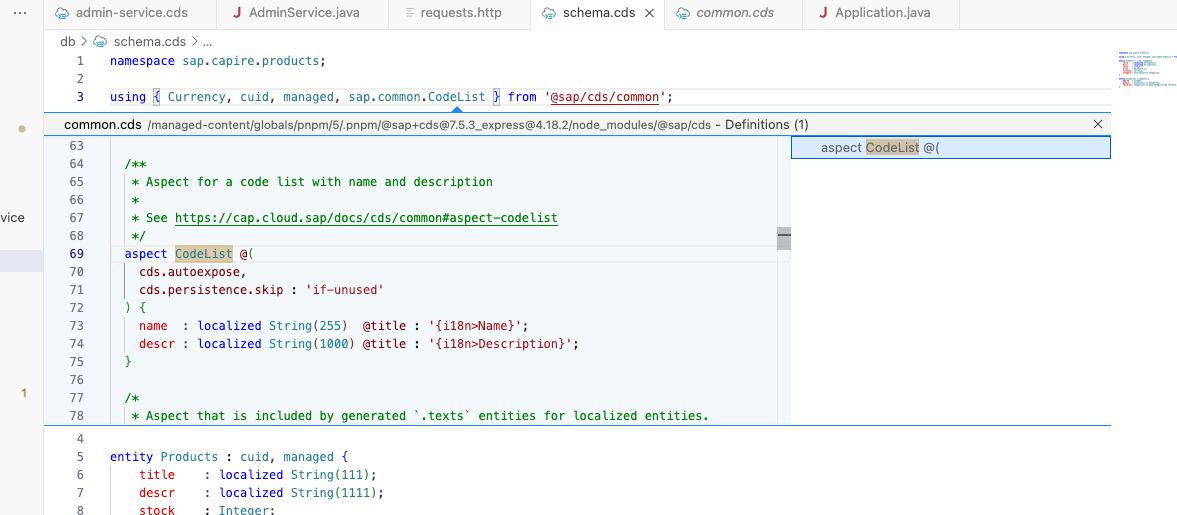1177x515 pixels.
Task: Open schema.cds breadcrumb dropdown
Action: [x=150, y=42]
